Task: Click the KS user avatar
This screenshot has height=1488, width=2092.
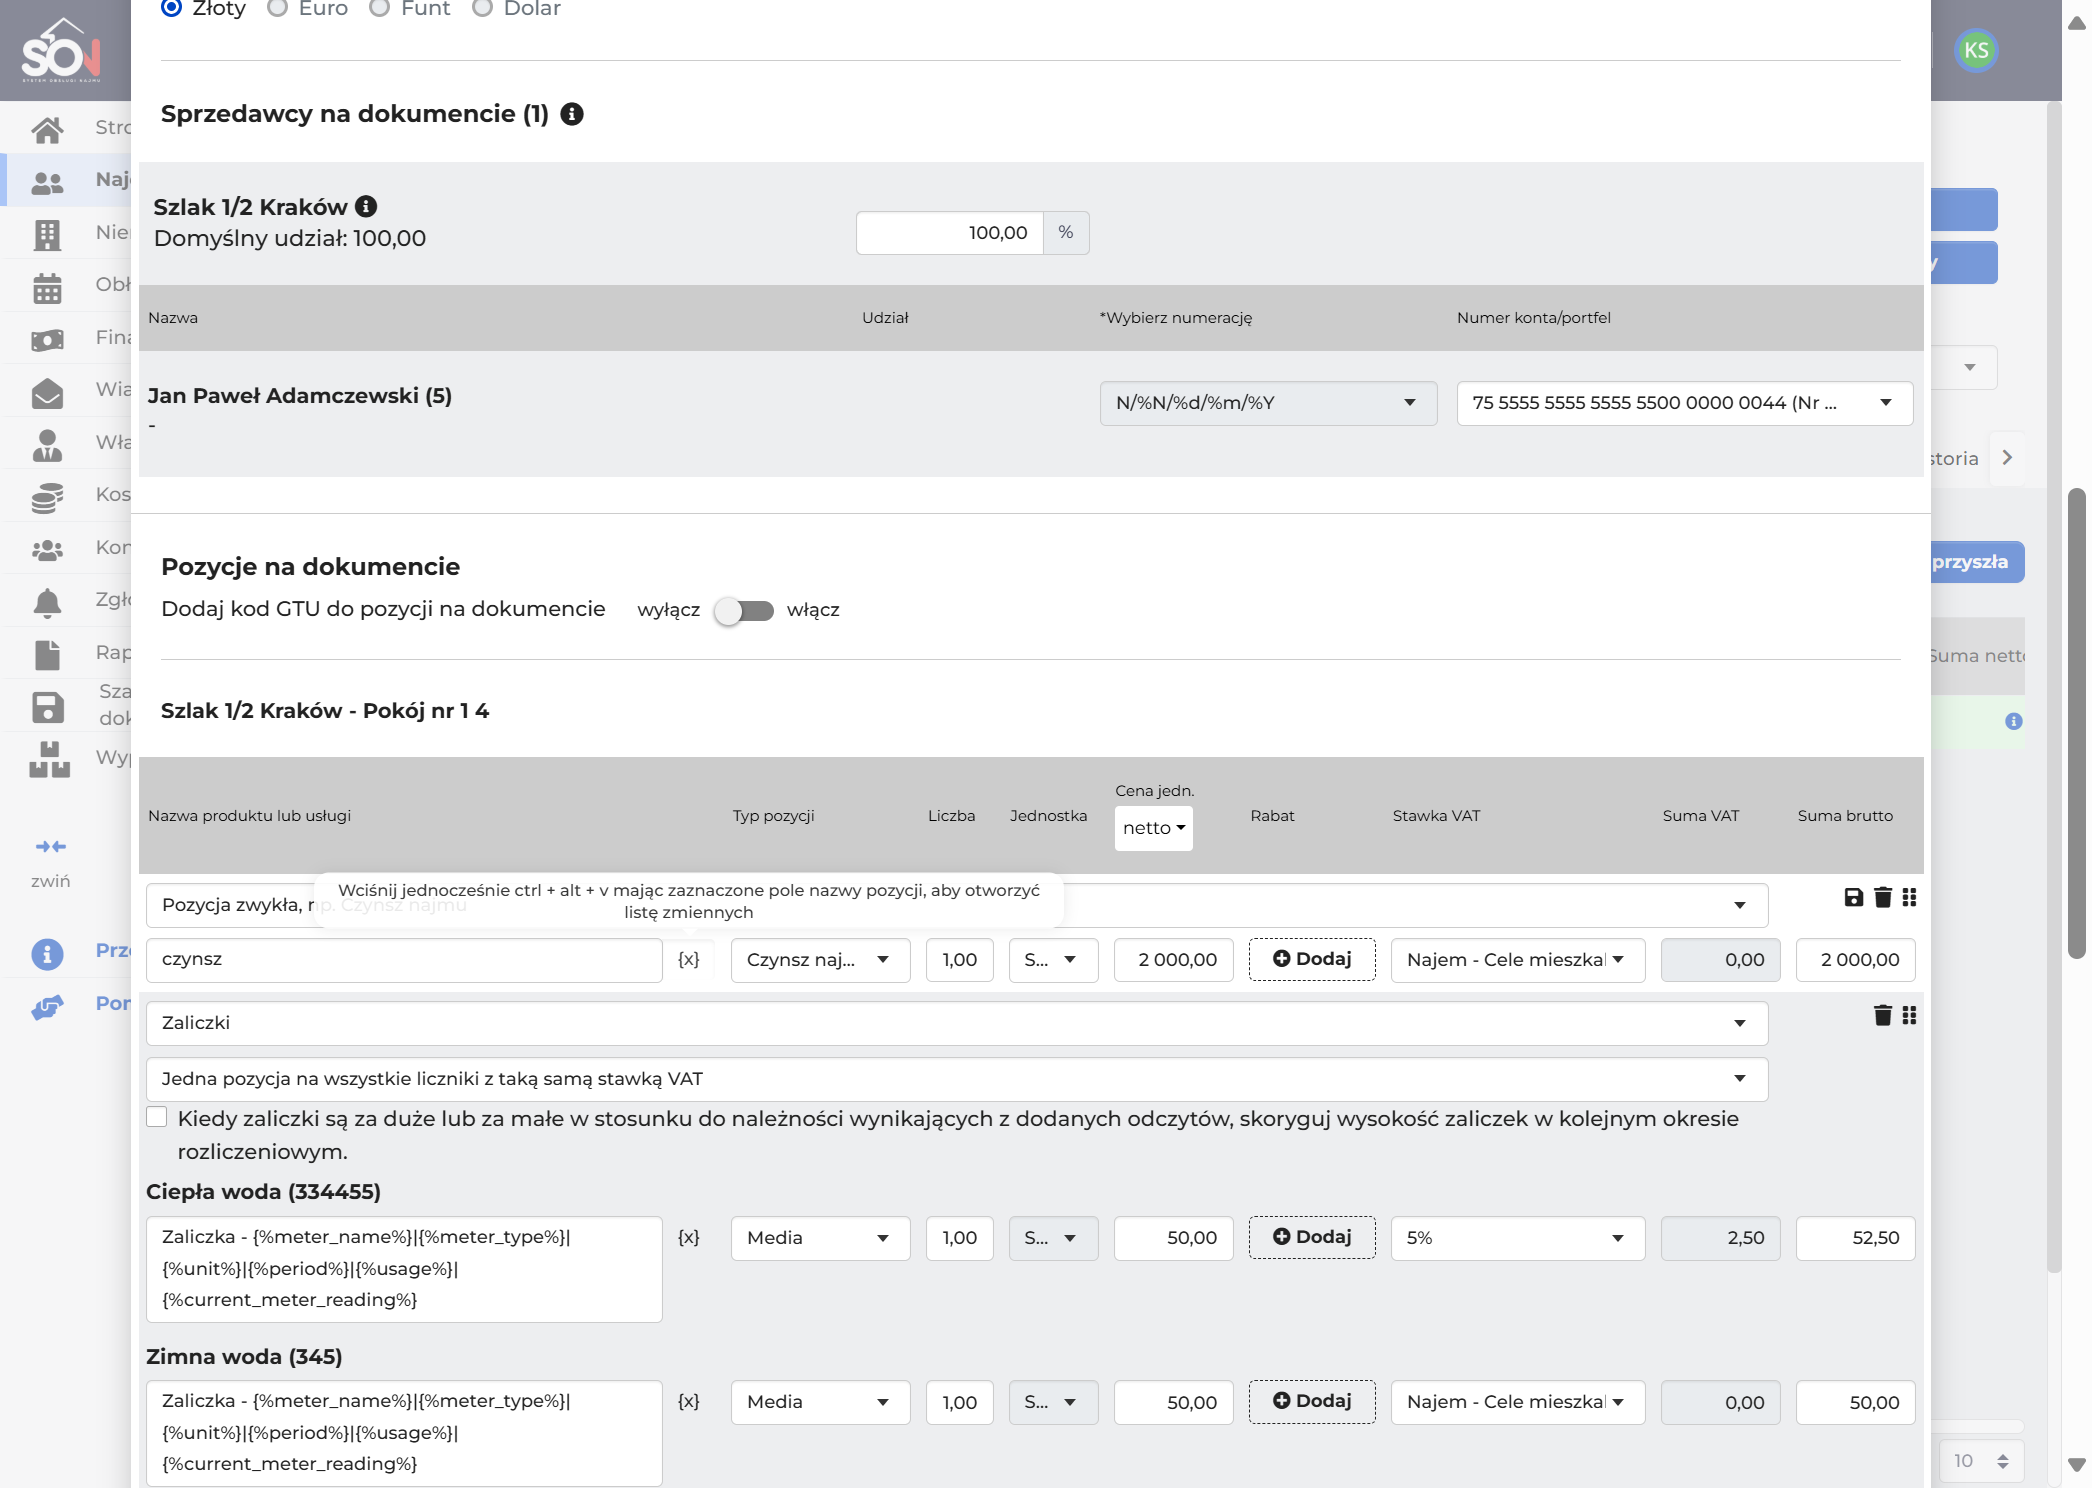Action: point(1976,51)
